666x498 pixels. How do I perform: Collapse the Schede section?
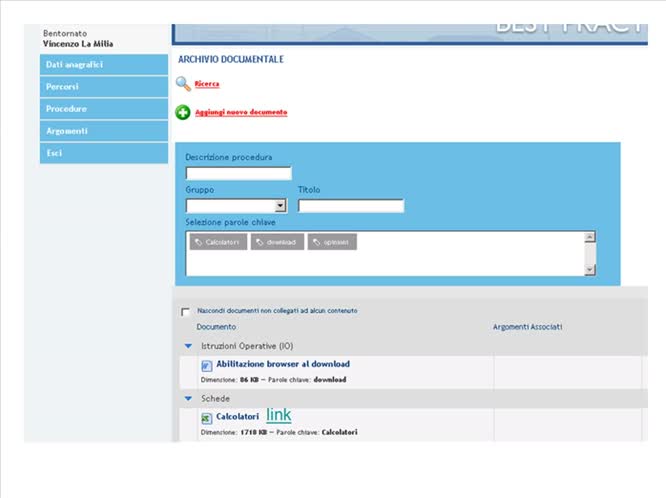click(x=187, y=398)
